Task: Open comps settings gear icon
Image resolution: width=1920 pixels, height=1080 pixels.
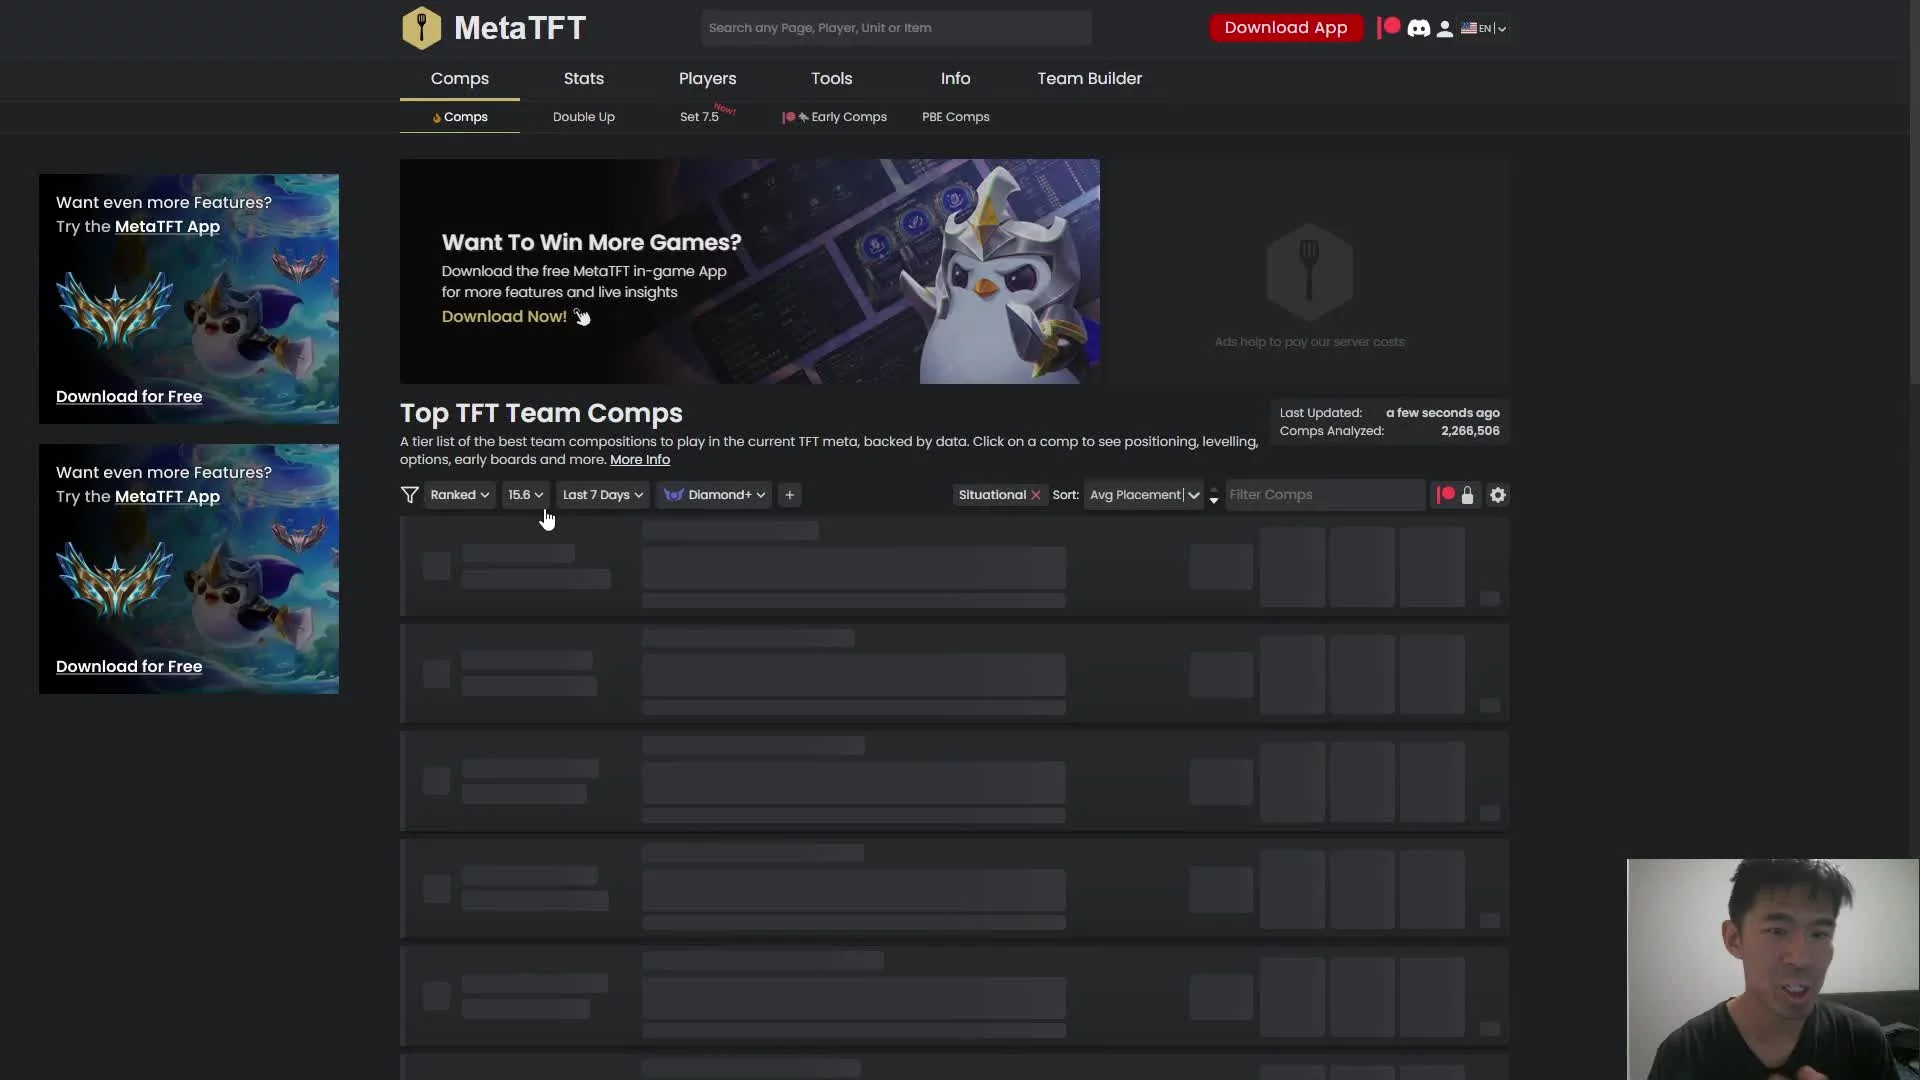Action: click(1497, 495)
